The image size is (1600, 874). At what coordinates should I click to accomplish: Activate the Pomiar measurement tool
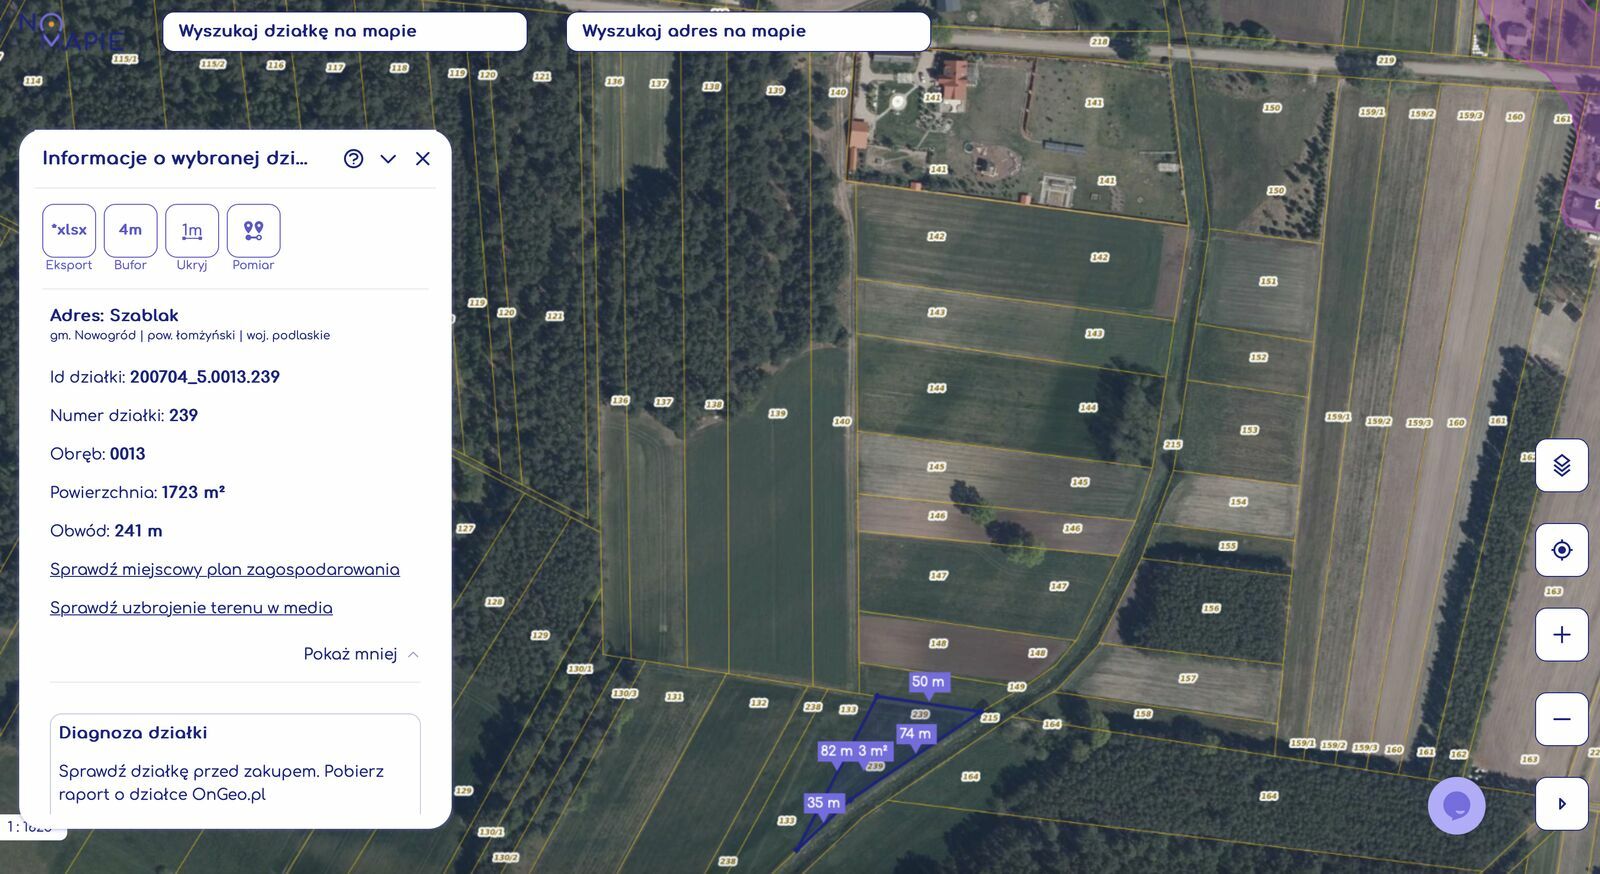click(x=253, y=230)
